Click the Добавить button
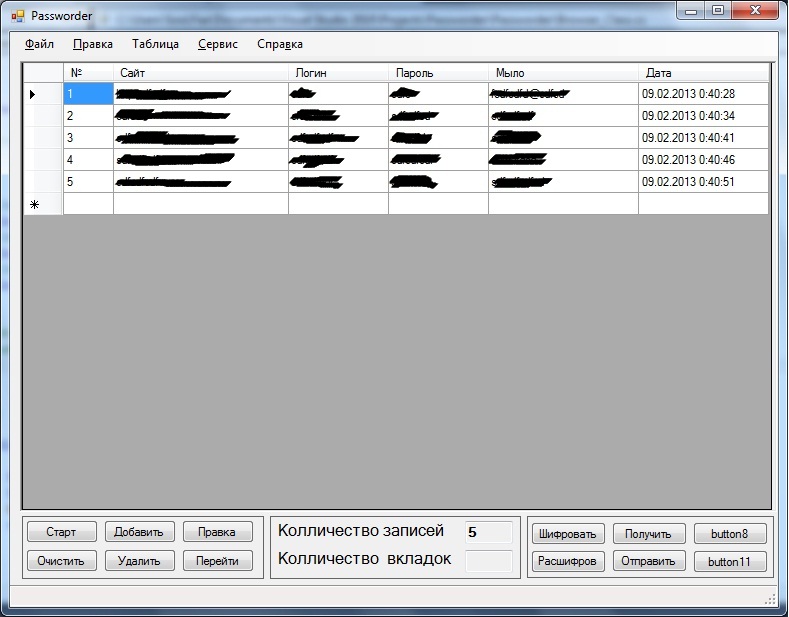This screenshot has width=789, height=617. (x=139, y=532)
